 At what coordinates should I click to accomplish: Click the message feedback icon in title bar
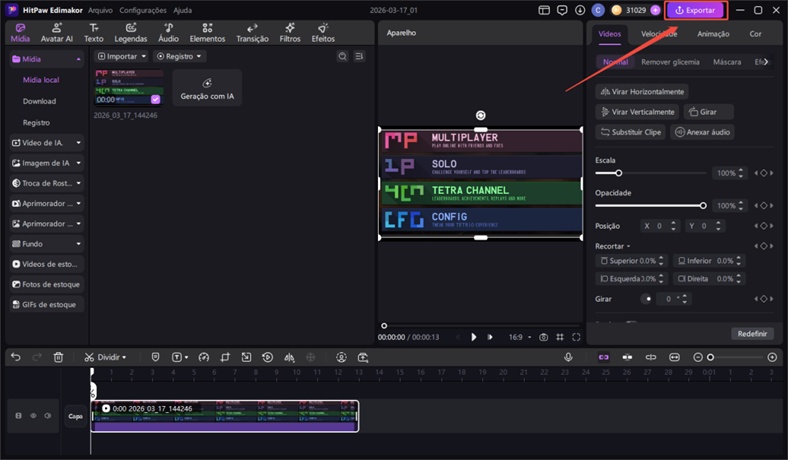click(562, 10)
